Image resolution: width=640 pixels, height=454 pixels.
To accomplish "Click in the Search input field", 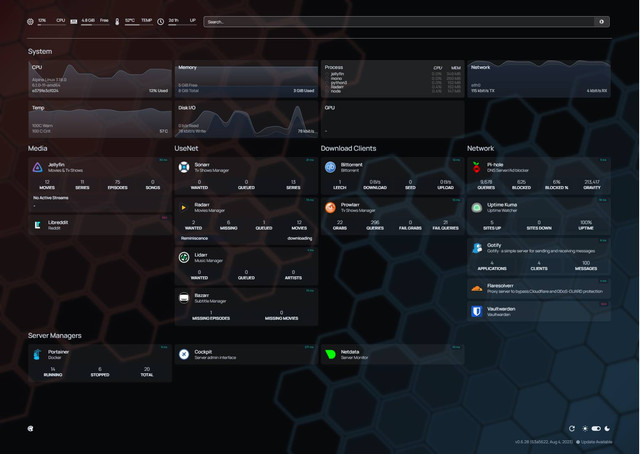I will click(399, 22).
